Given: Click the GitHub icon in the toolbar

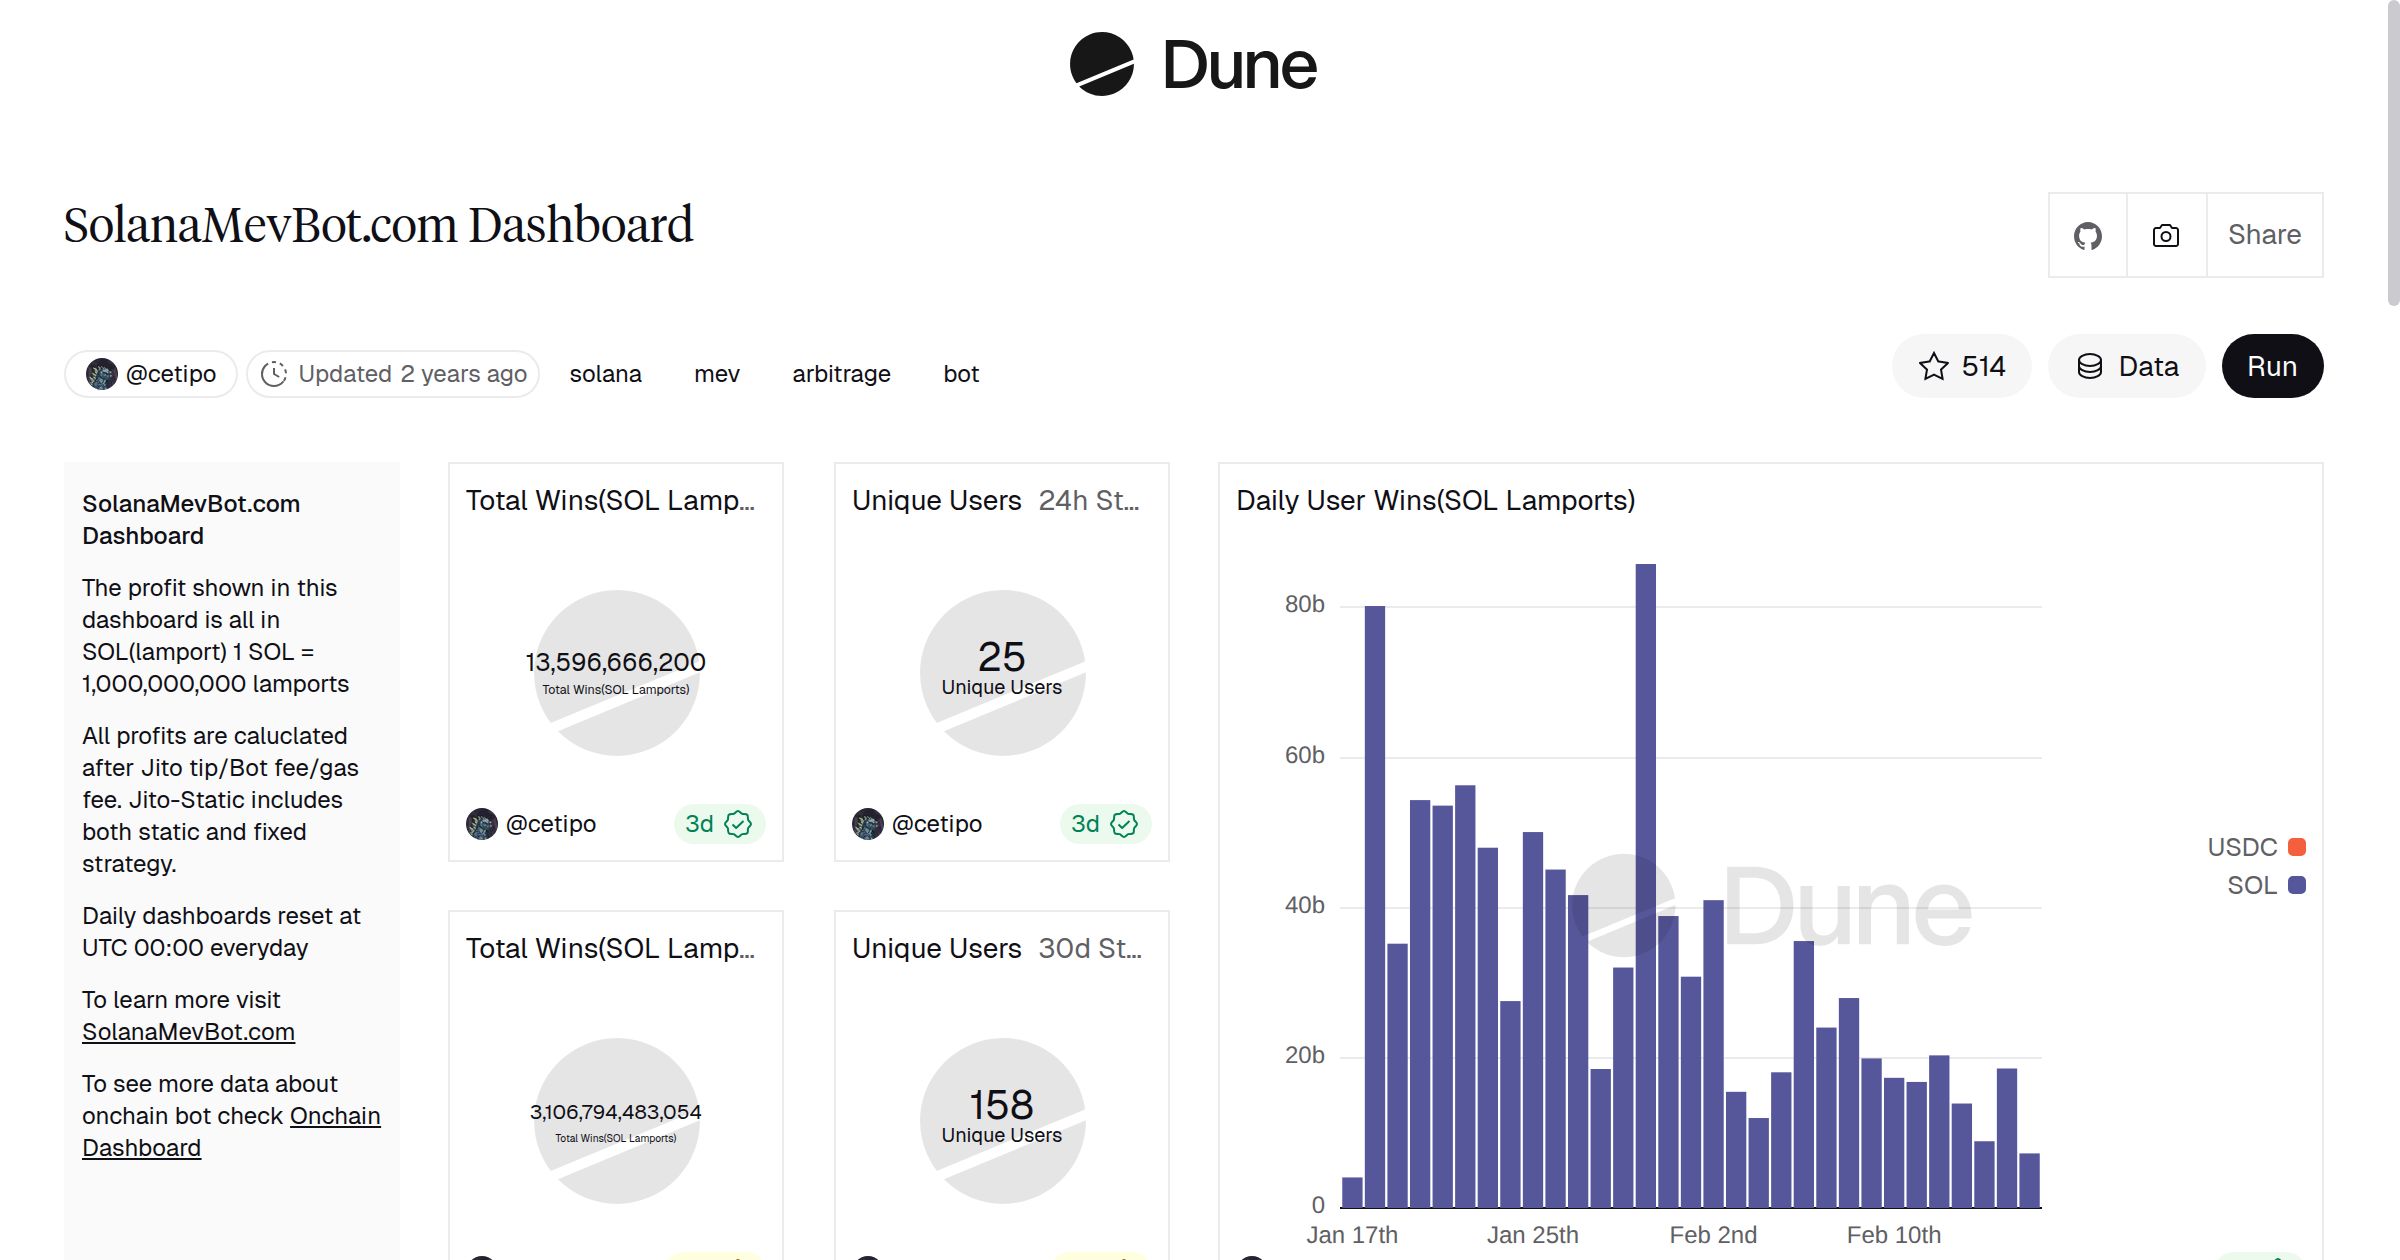Looking at the screenshot, I should click(x=2088, y=235).
